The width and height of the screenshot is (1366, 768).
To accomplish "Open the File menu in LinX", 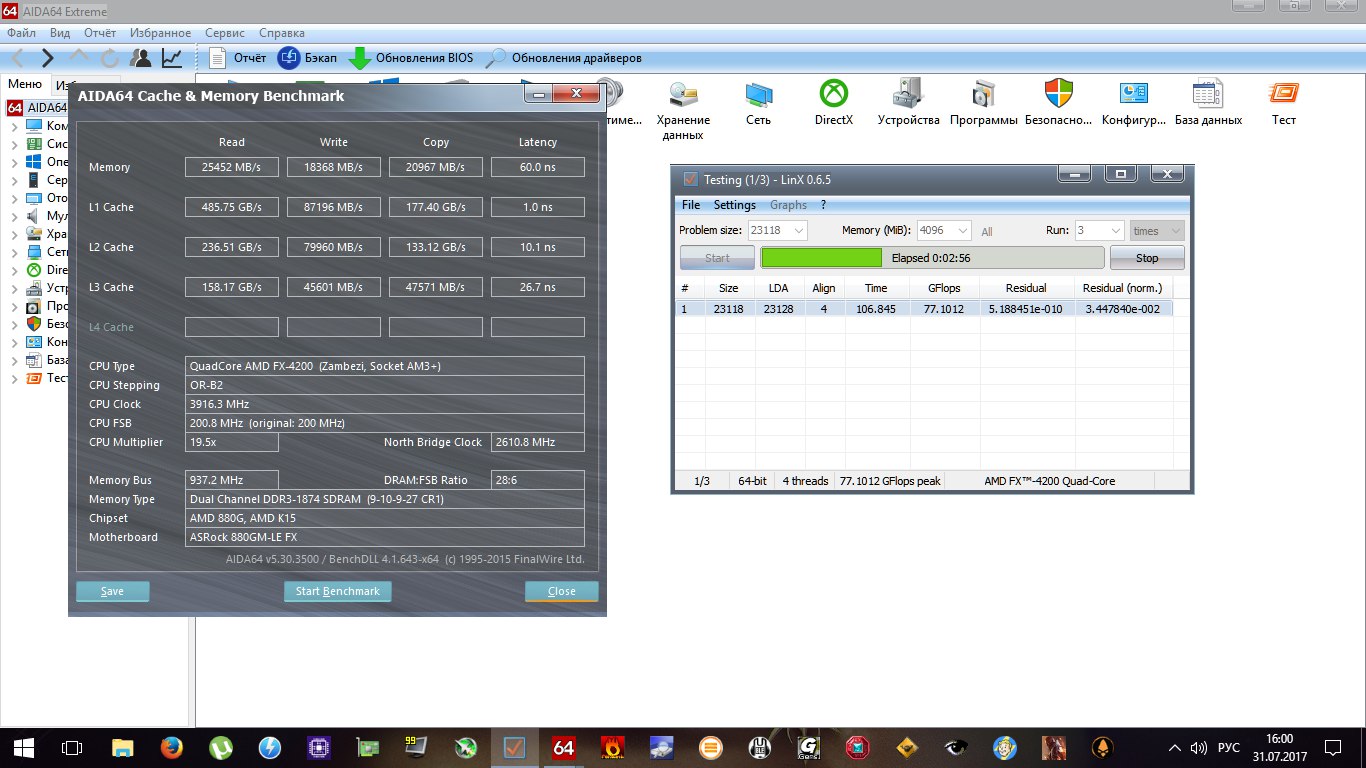I will [x=691, y=205].
